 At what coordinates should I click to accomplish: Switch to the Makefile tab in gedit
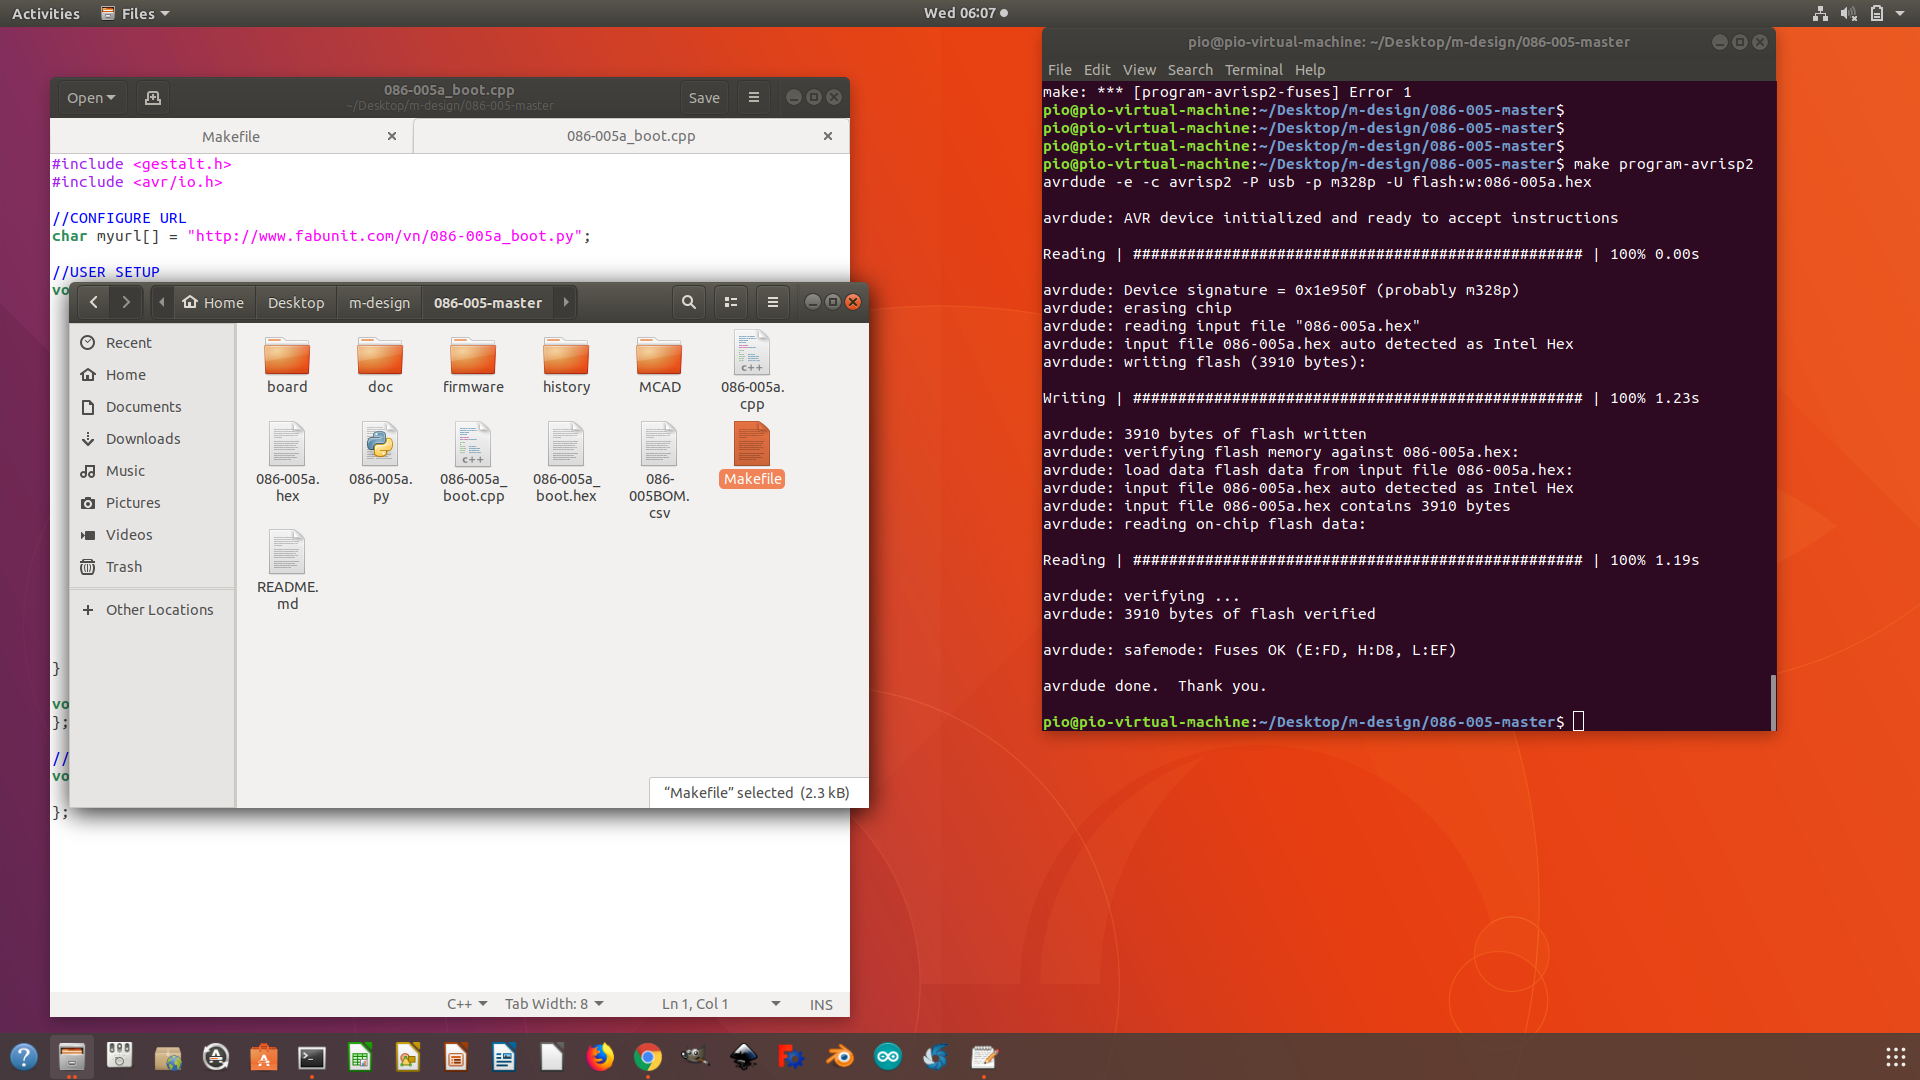(x=230, y=136)
